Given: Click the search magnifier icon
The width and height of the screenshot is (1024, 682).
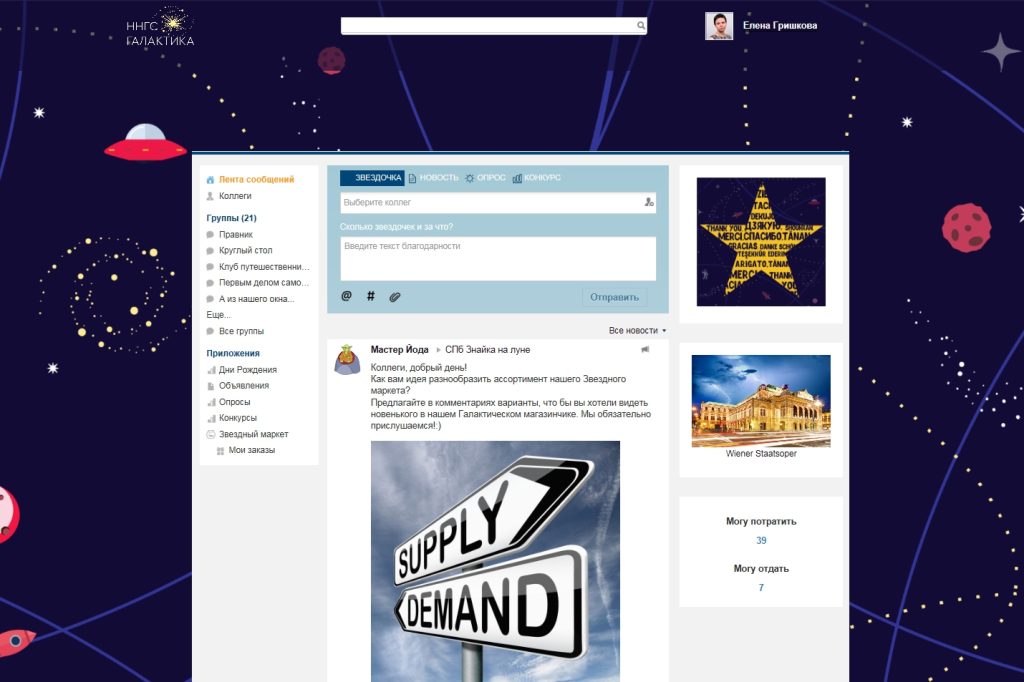Looking at the screenshot, I should click(x=641, y=25).
